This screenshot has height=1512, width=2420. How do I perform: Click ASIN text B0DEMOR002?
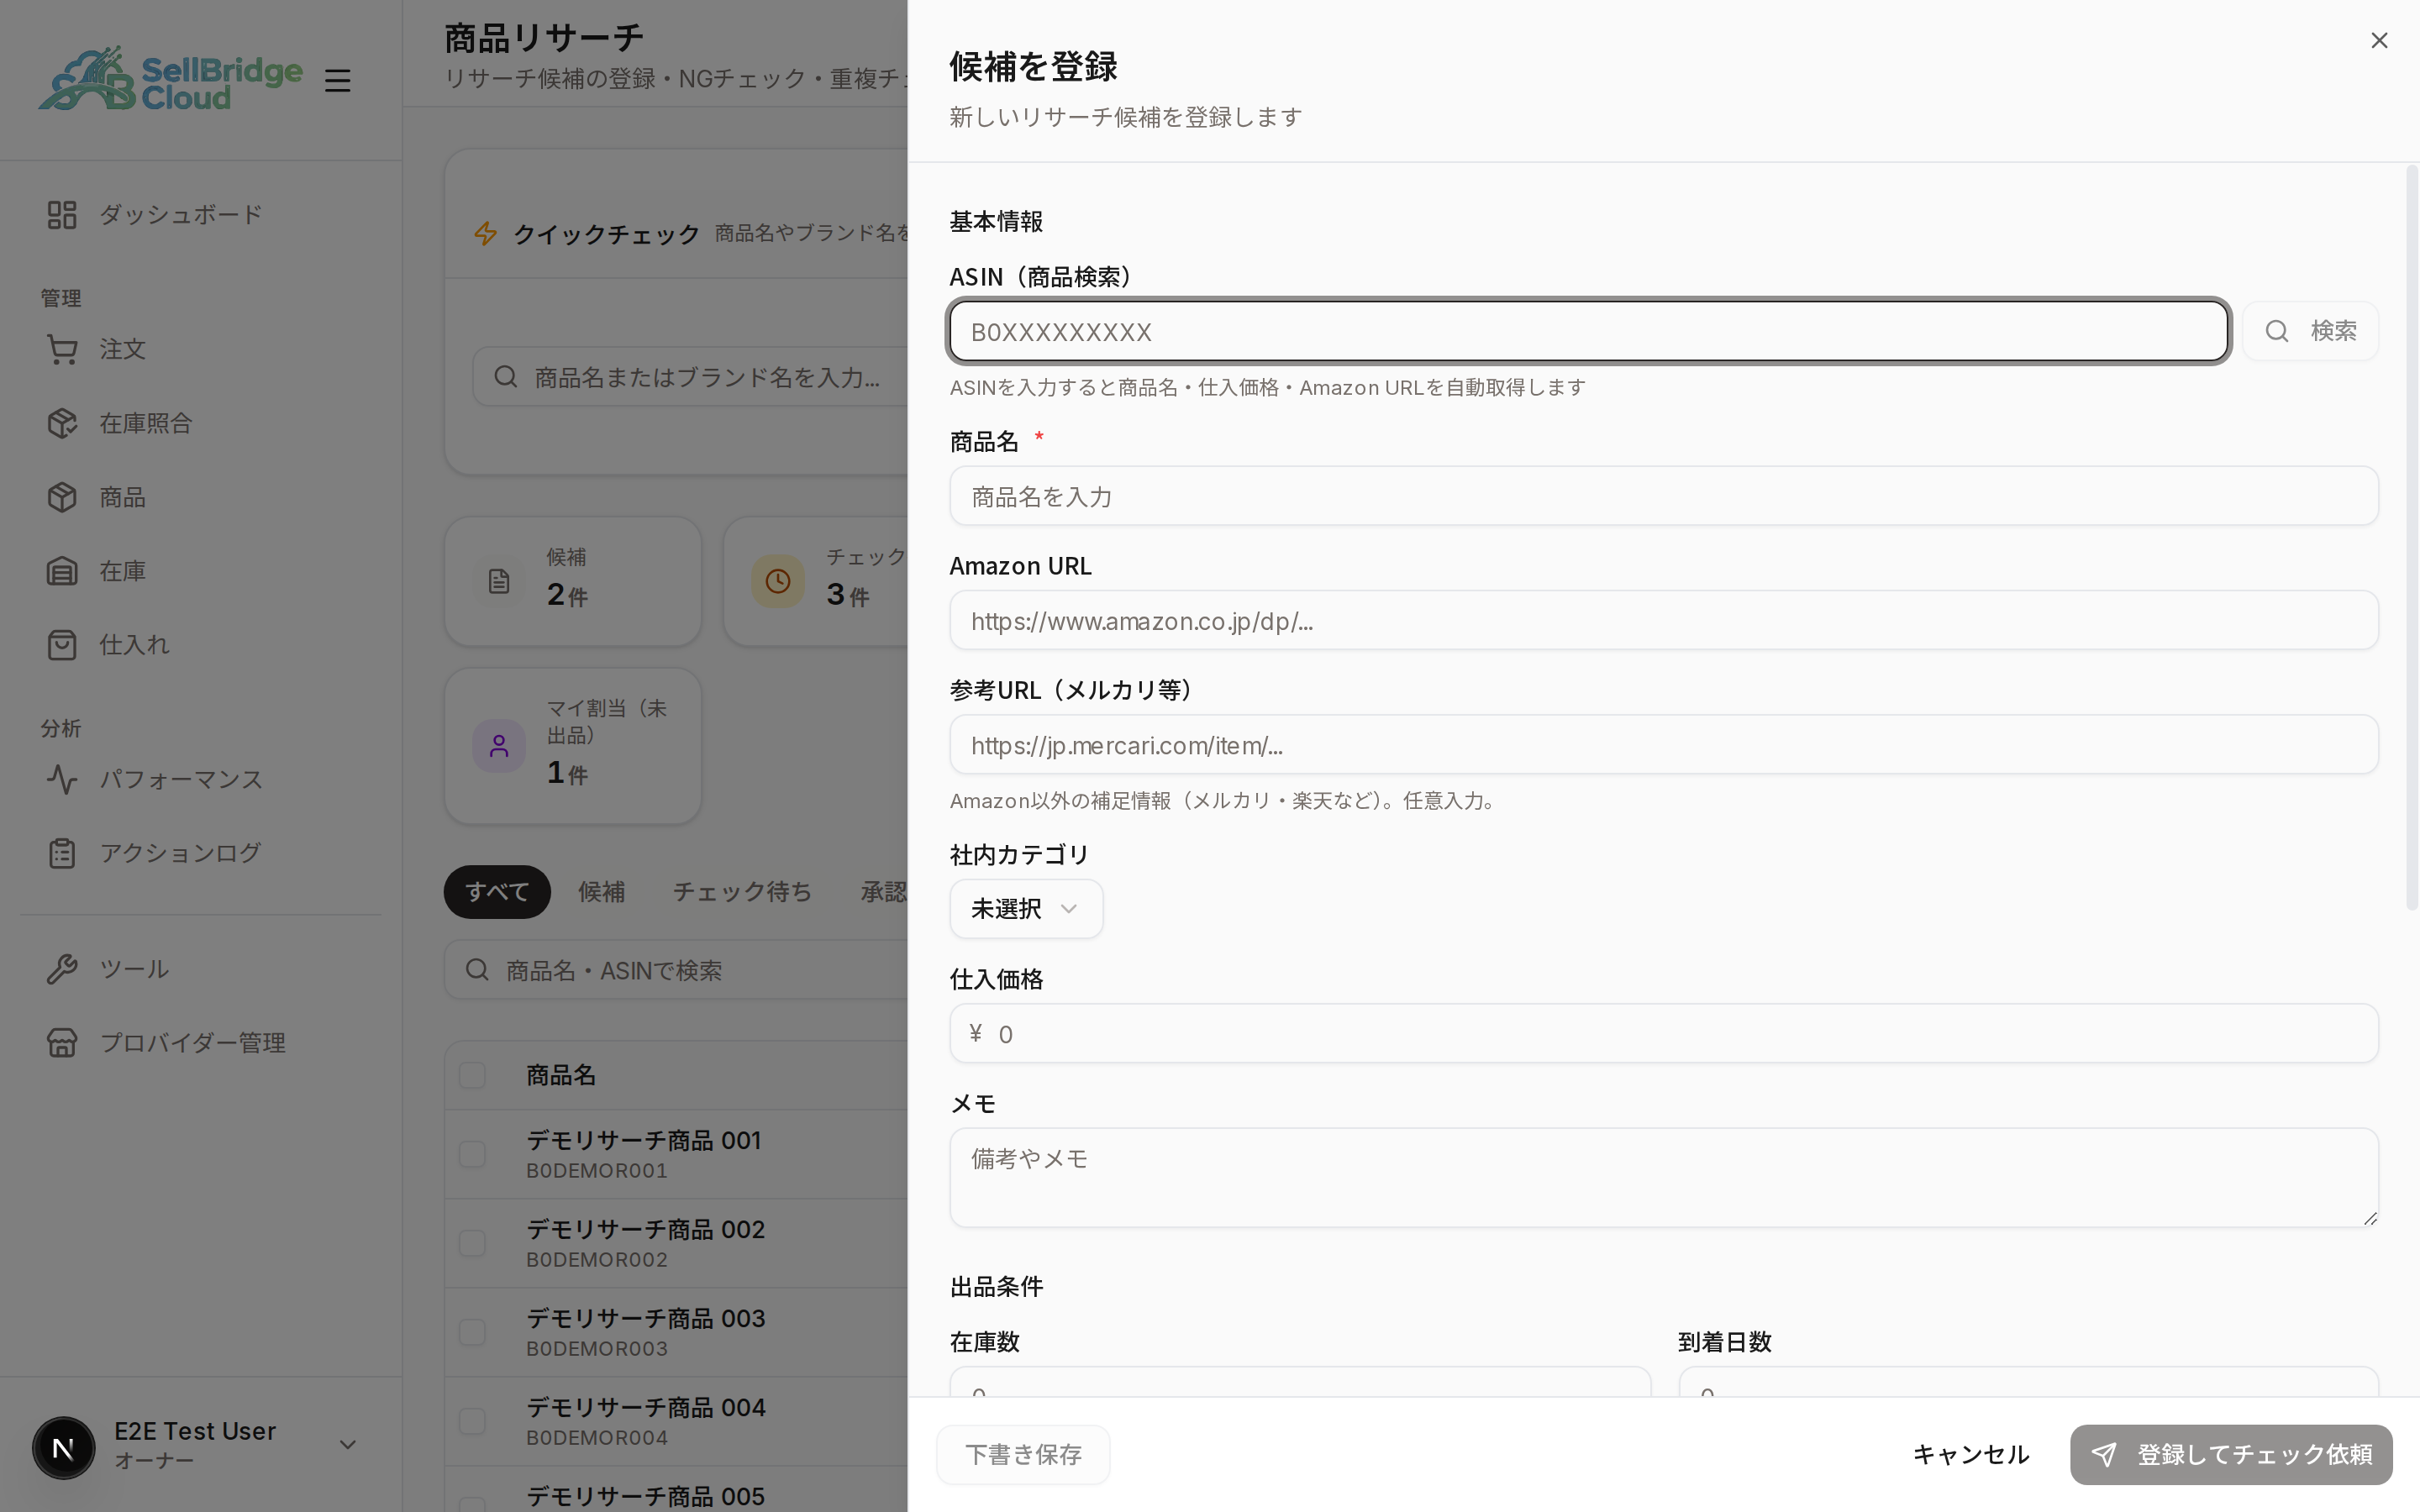(597, 1260)
